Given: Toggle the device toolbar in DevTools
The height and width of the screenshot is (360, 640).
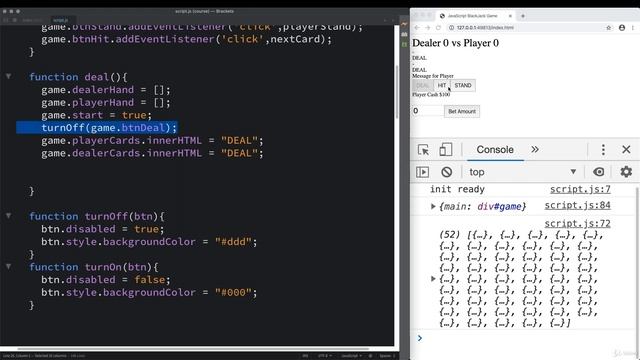Looking at the screenshot, I should (x=445, y=150).
